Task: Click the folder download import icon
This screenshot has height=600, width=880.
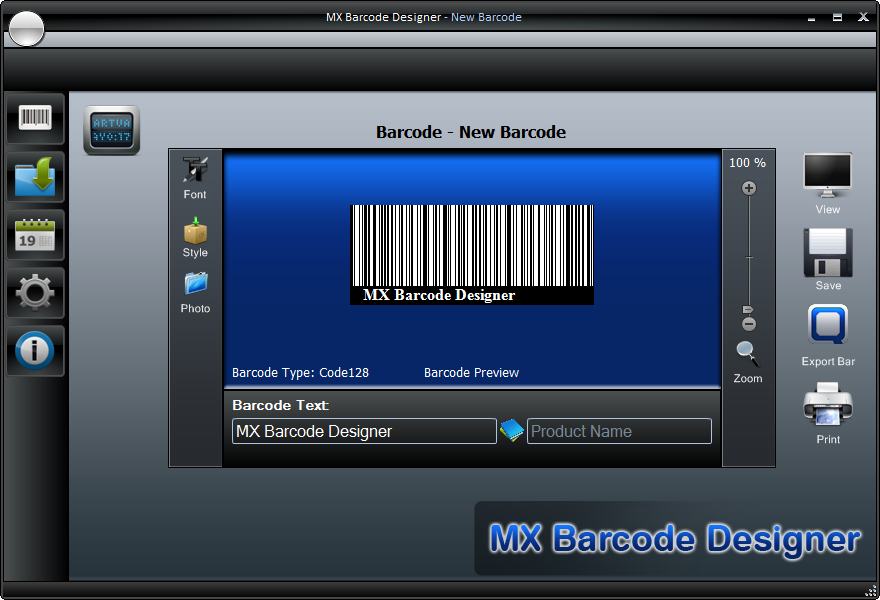Action: [x=35, y=177]
